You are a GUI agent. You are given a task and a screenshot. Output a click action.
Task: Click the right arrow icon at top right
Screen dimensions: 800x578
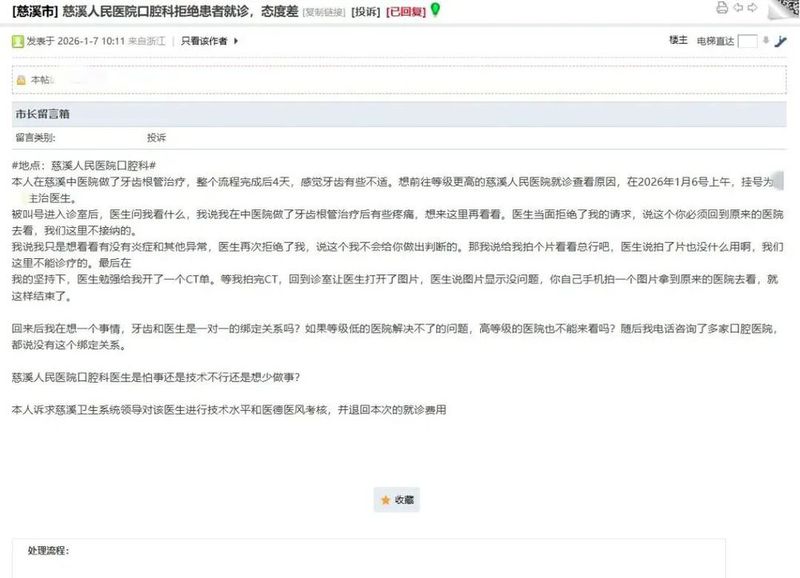(x=751, y=8)
